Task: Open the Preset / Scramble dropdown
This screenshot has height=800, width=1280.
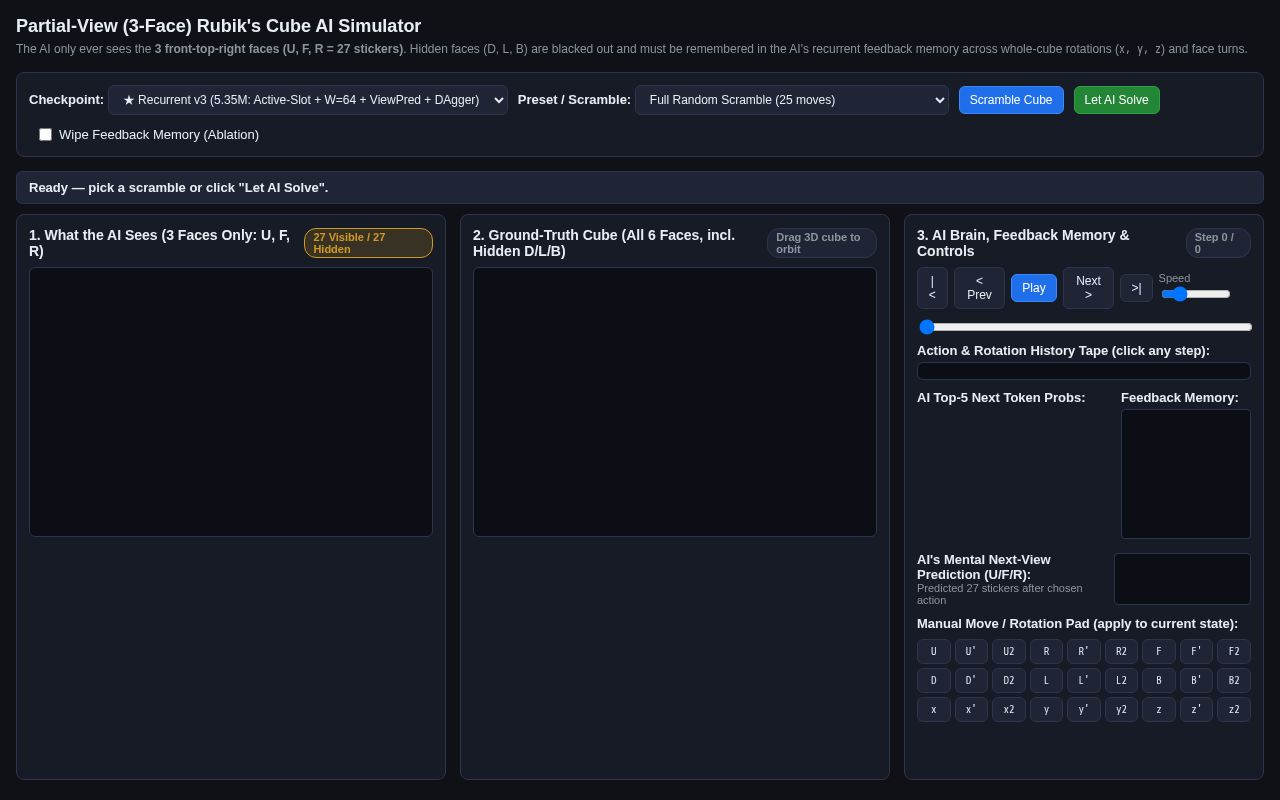Action: click(792, 100)
